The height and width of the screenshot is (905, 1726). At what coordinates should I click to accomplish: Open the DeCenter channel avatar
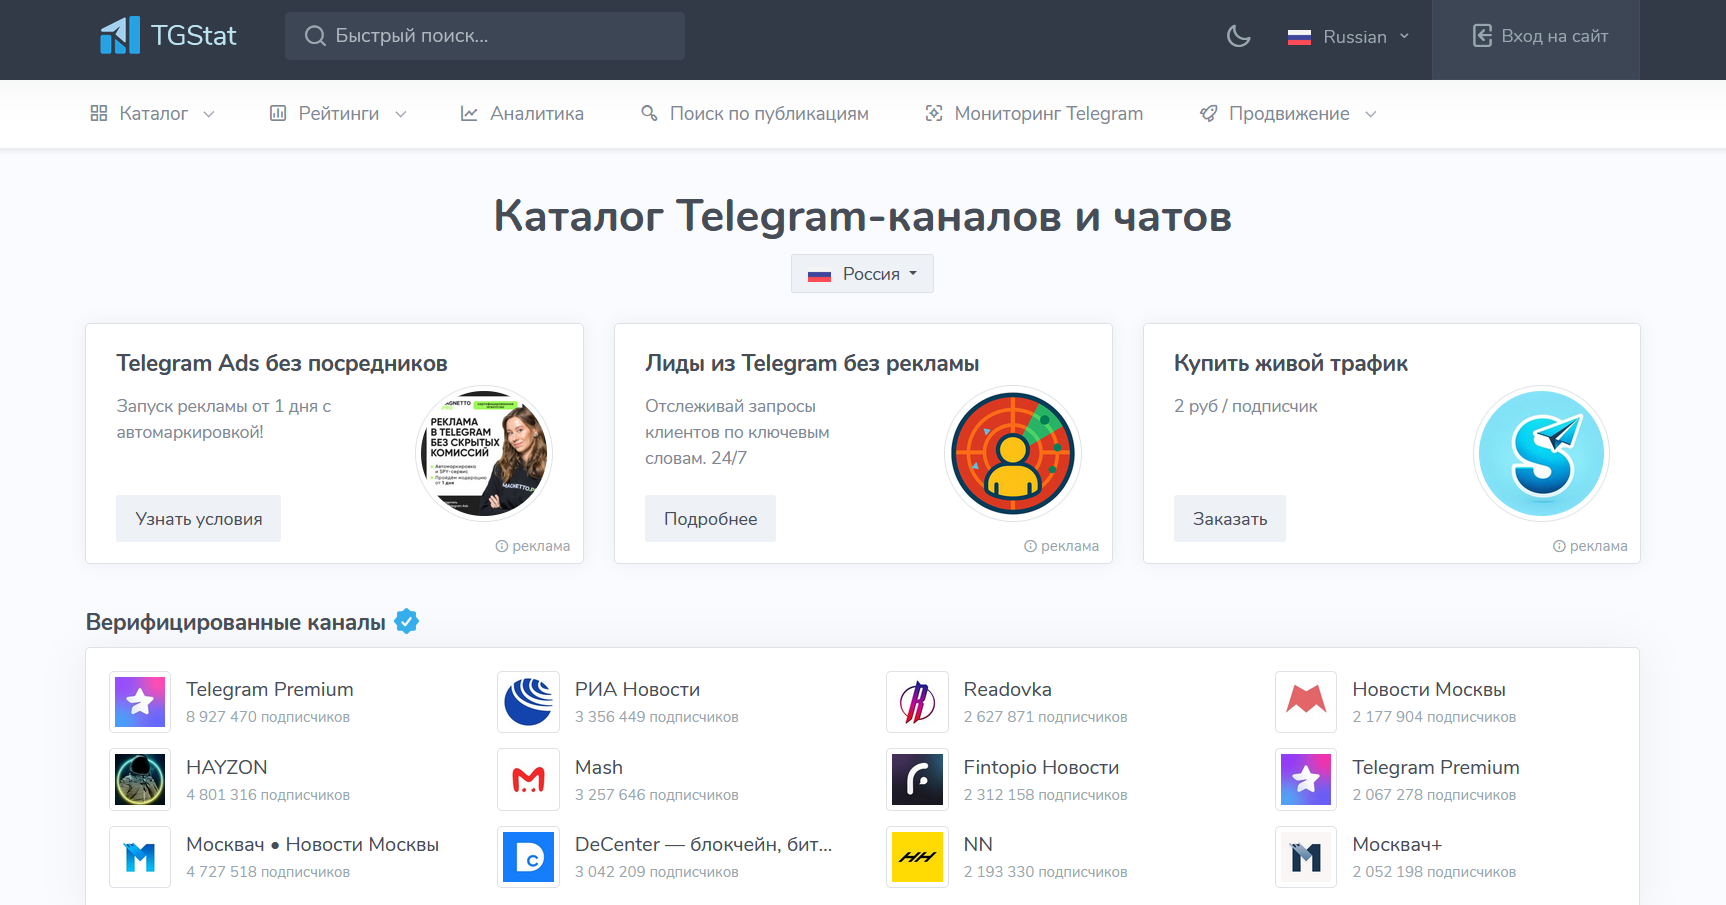(x=528, y=857)
